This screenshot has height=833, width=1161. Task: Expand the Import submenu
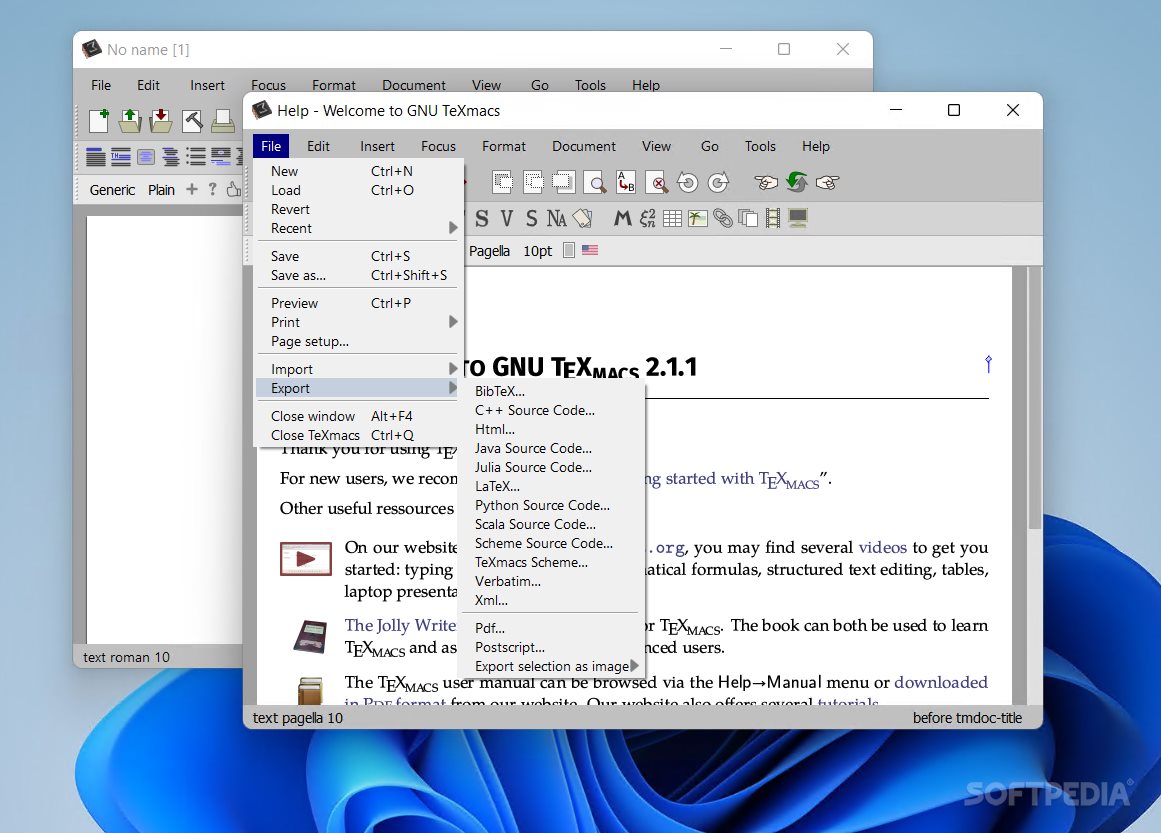coord(358,369)
